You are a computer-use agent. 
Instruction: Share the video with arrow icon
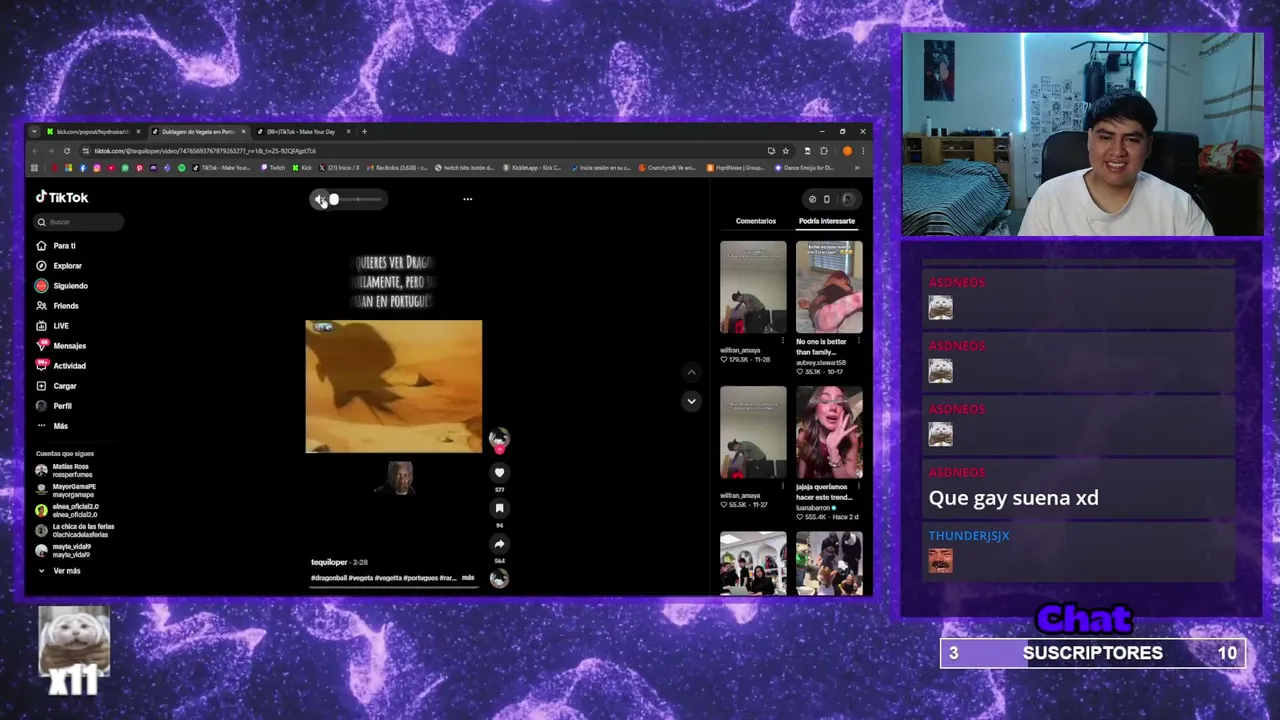tap(499, 544)
